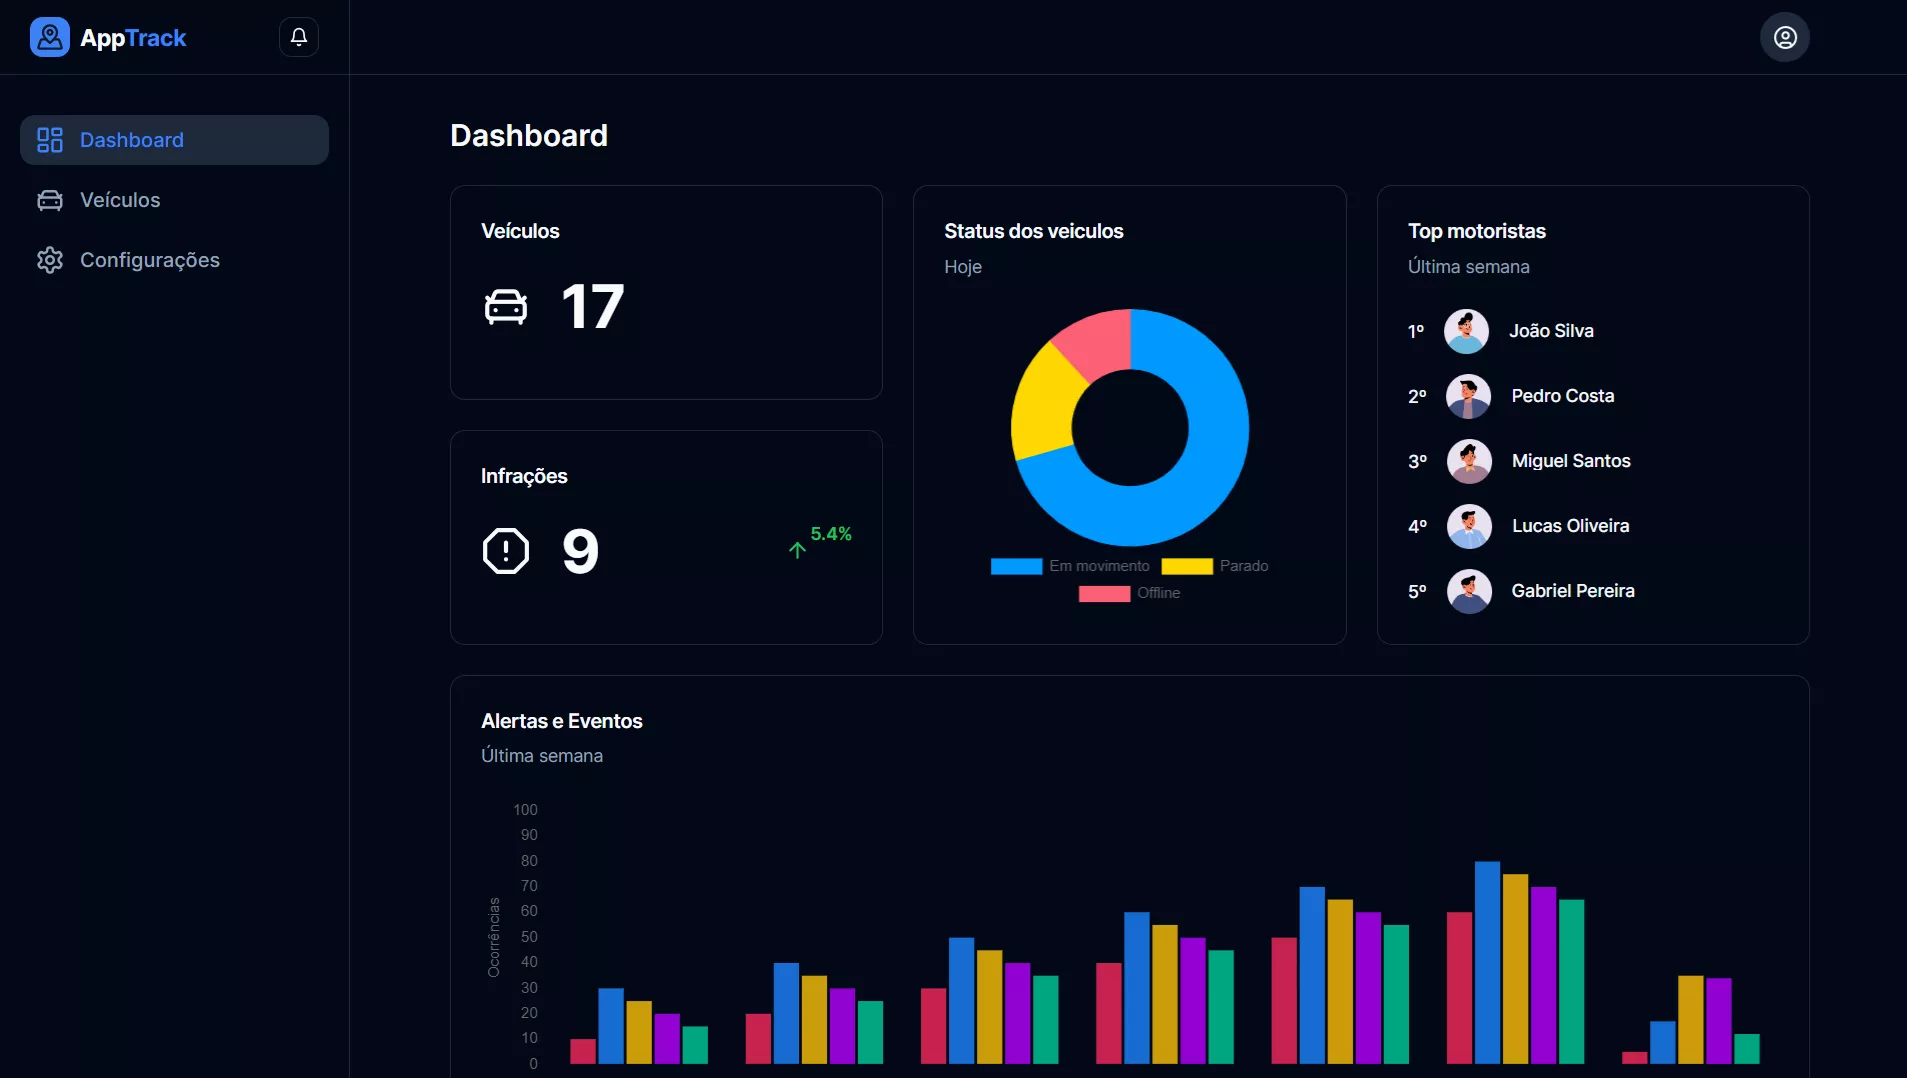Viewport: 1907px width, 1078px height.
Task: Click the Gabriel Pereira driver name
Action: (1572, 591)
